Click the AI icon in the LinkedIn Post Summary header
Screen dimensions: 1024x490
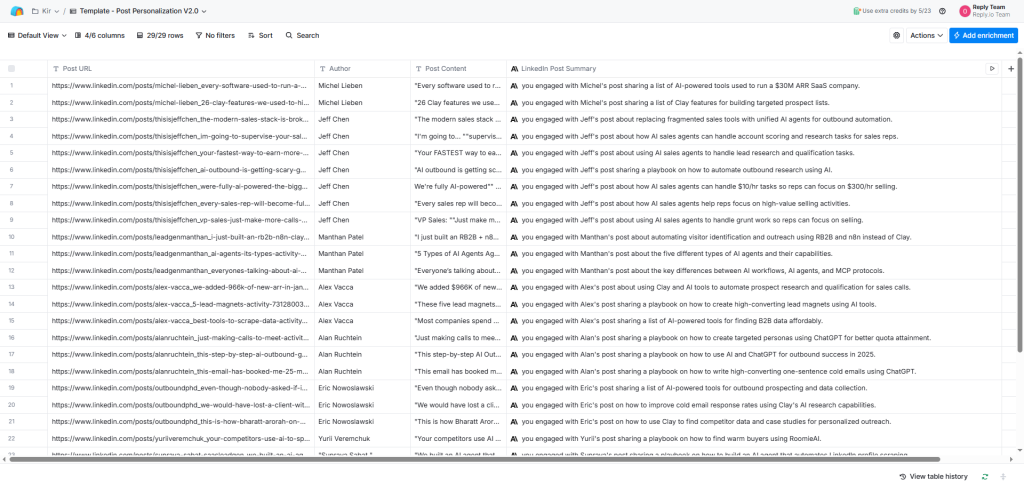click(x=514, y=69)
